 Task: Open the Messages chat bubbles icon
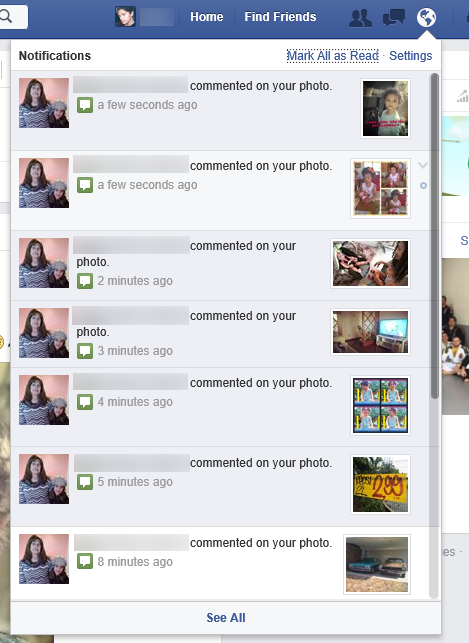(x=394, y=18)
